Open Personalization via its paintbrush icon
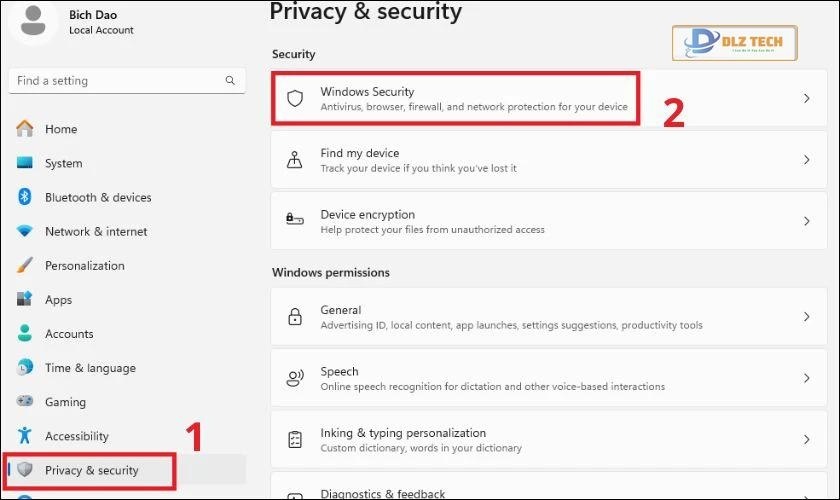 (25, 266)
